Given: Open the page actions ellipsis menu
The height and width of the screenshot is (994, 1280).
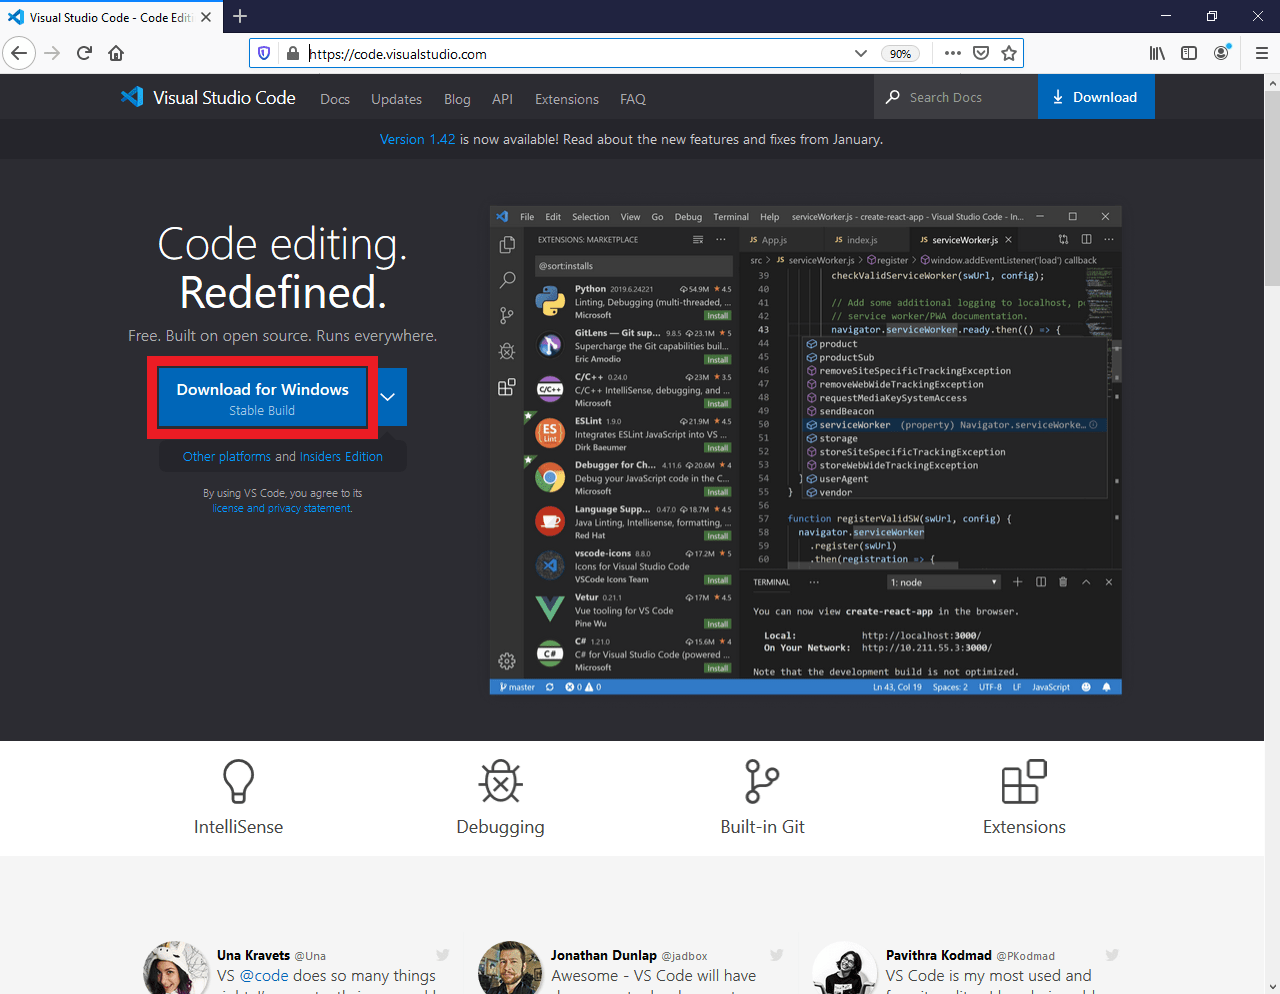Looking at the screenshot, I should coord(952,53).
